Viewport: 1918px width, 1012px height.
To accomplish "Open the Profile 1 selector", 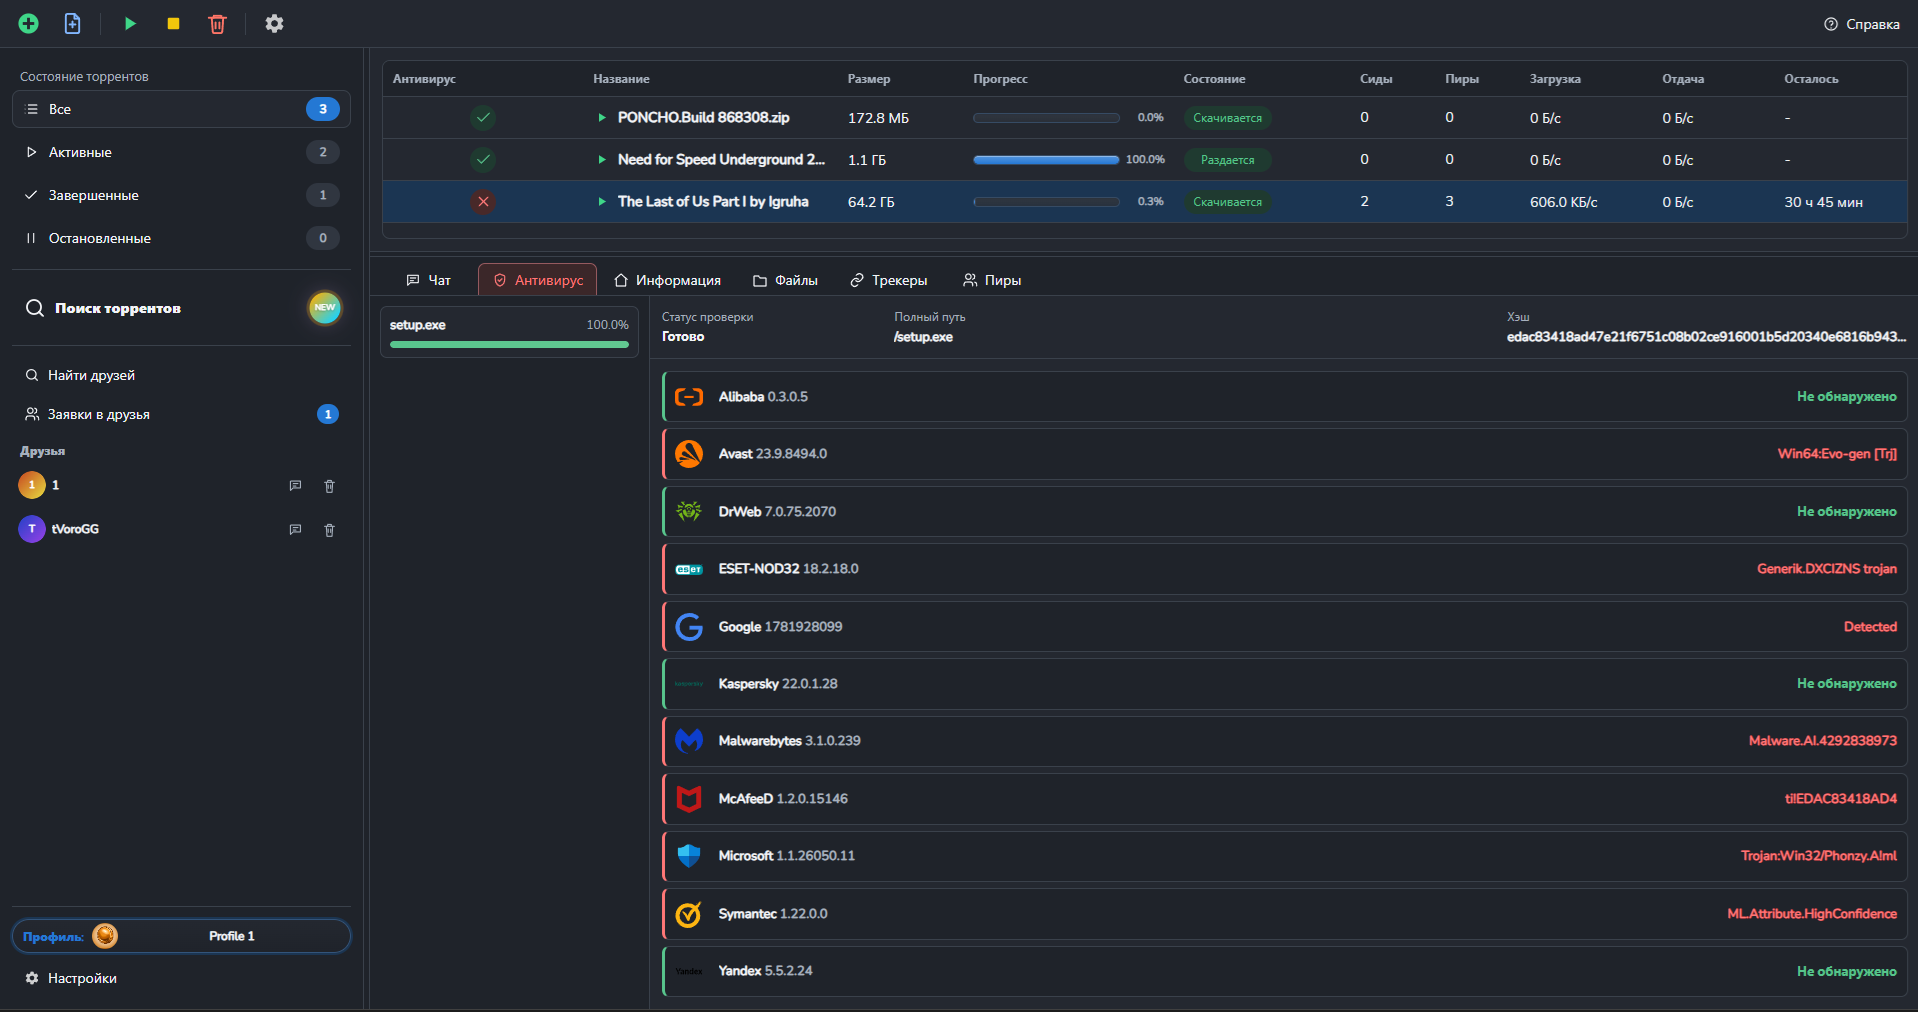I will (x=181, y=936).
